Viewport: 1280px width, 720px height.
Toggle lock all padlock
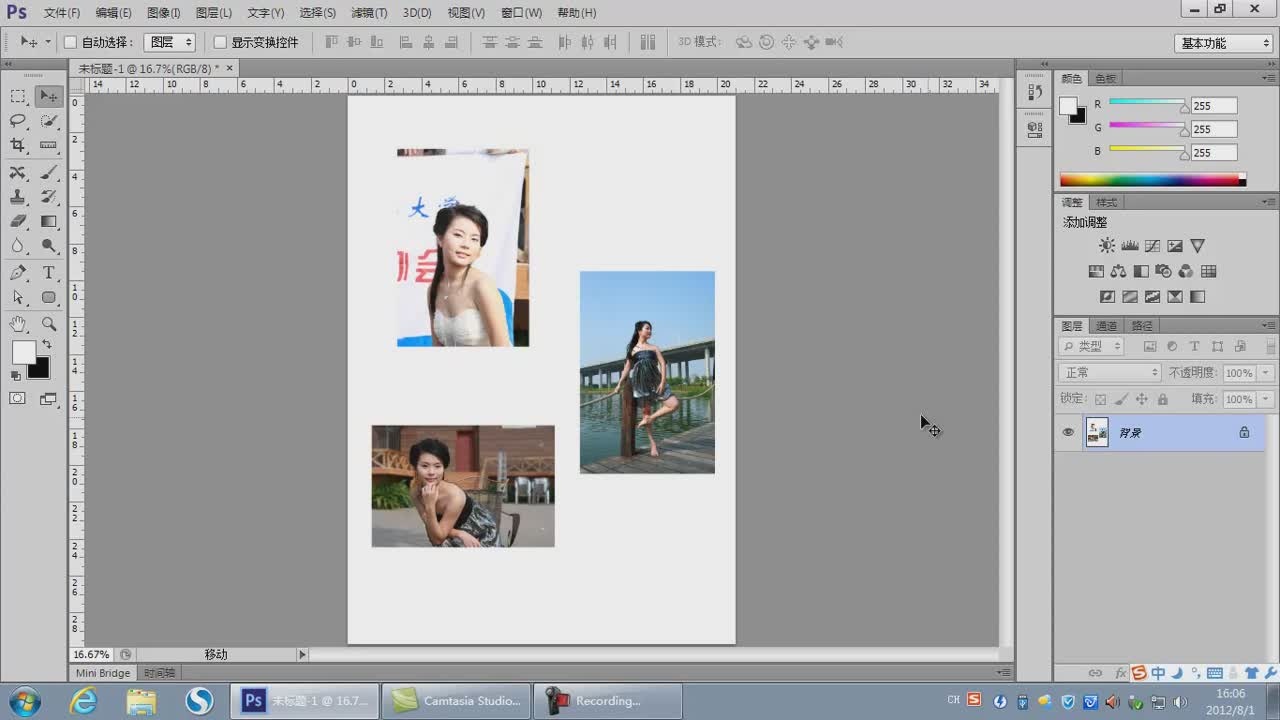click(x=1162, y=399)
